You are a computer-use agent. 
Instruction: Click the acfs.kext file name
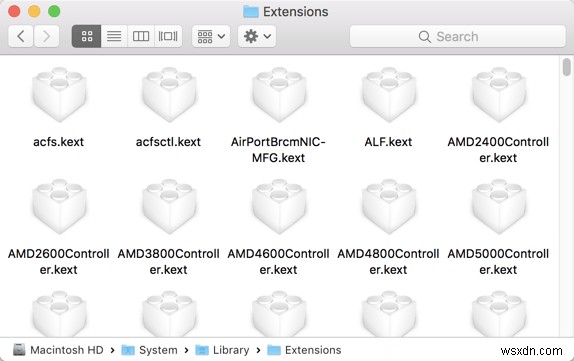tap(59, 142)
